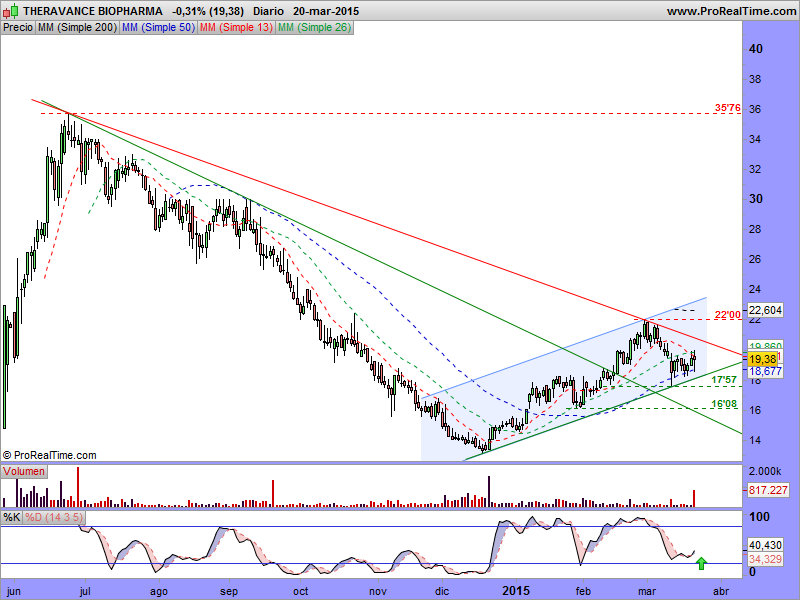Screen dimensions: 800x600
Task: Open the MM (Simple 200) label
Action: (78, 28)
